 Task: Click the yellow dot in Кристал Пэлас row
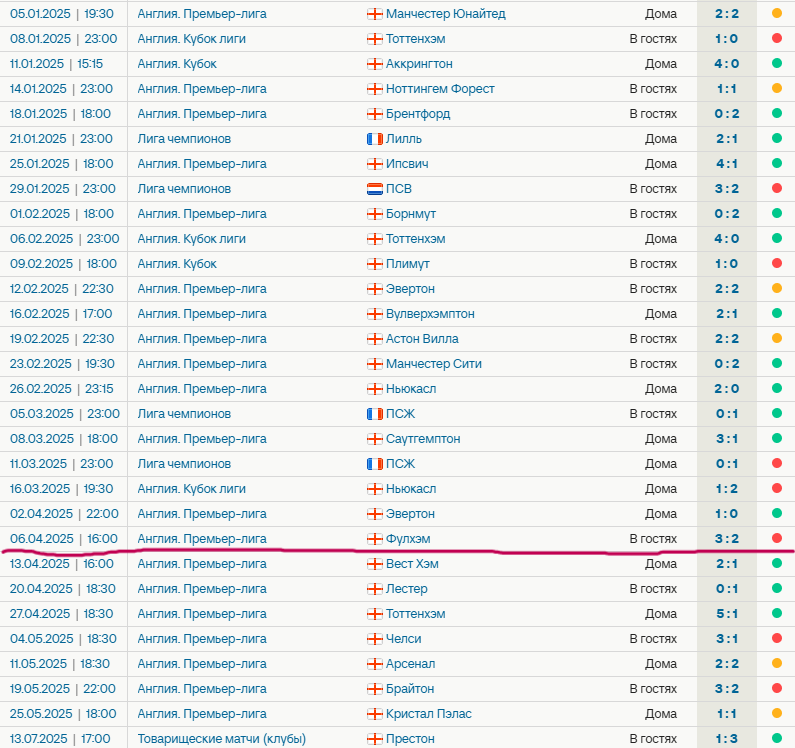776,714
